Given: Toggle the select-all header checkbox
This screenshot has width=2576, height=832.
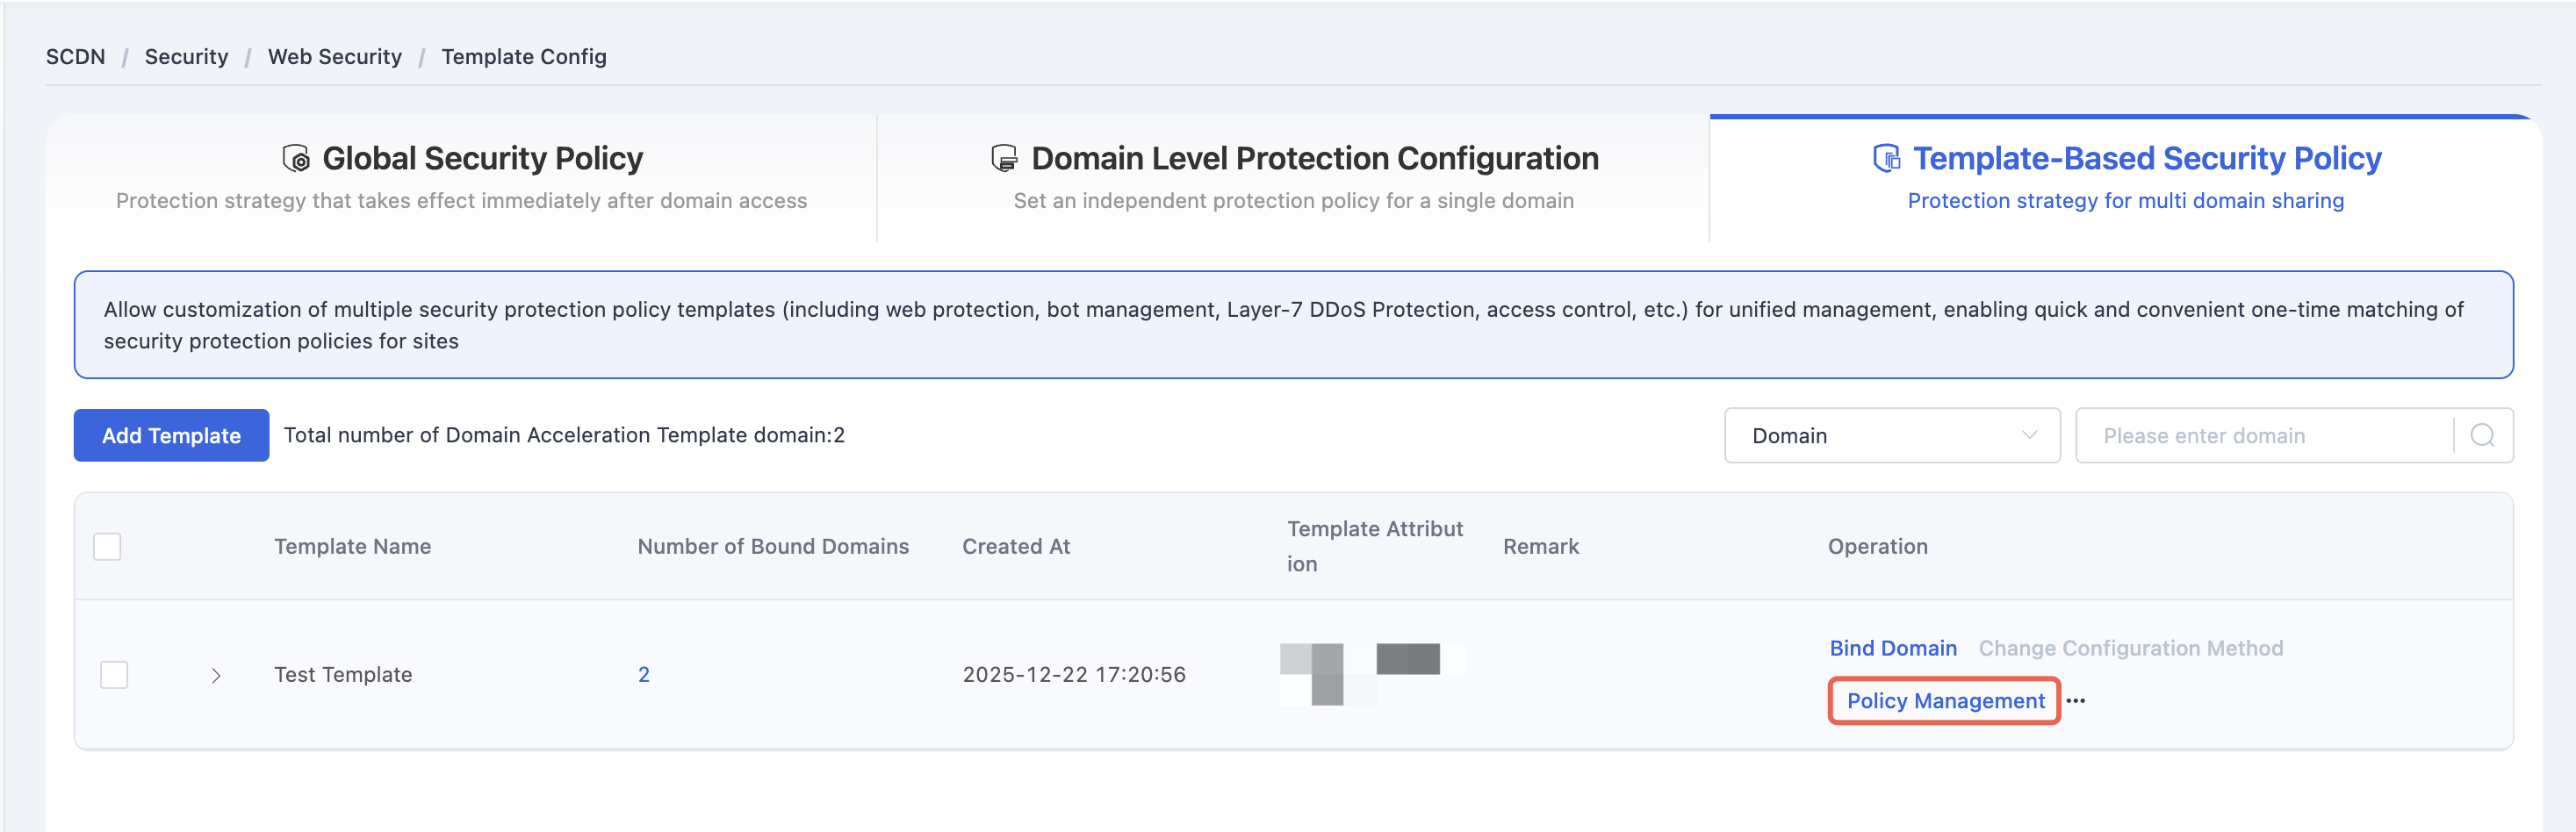Looking at the screenshot, I should pyautogui.click(x=107, y=547).
